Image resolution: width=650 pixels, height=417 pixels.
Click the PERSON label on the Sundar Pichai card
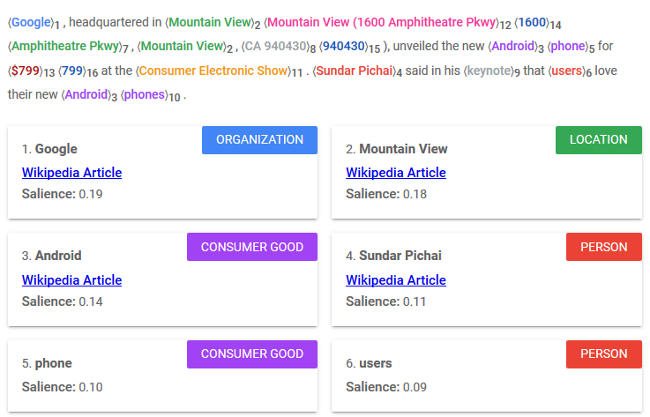[x=604, y=247]
